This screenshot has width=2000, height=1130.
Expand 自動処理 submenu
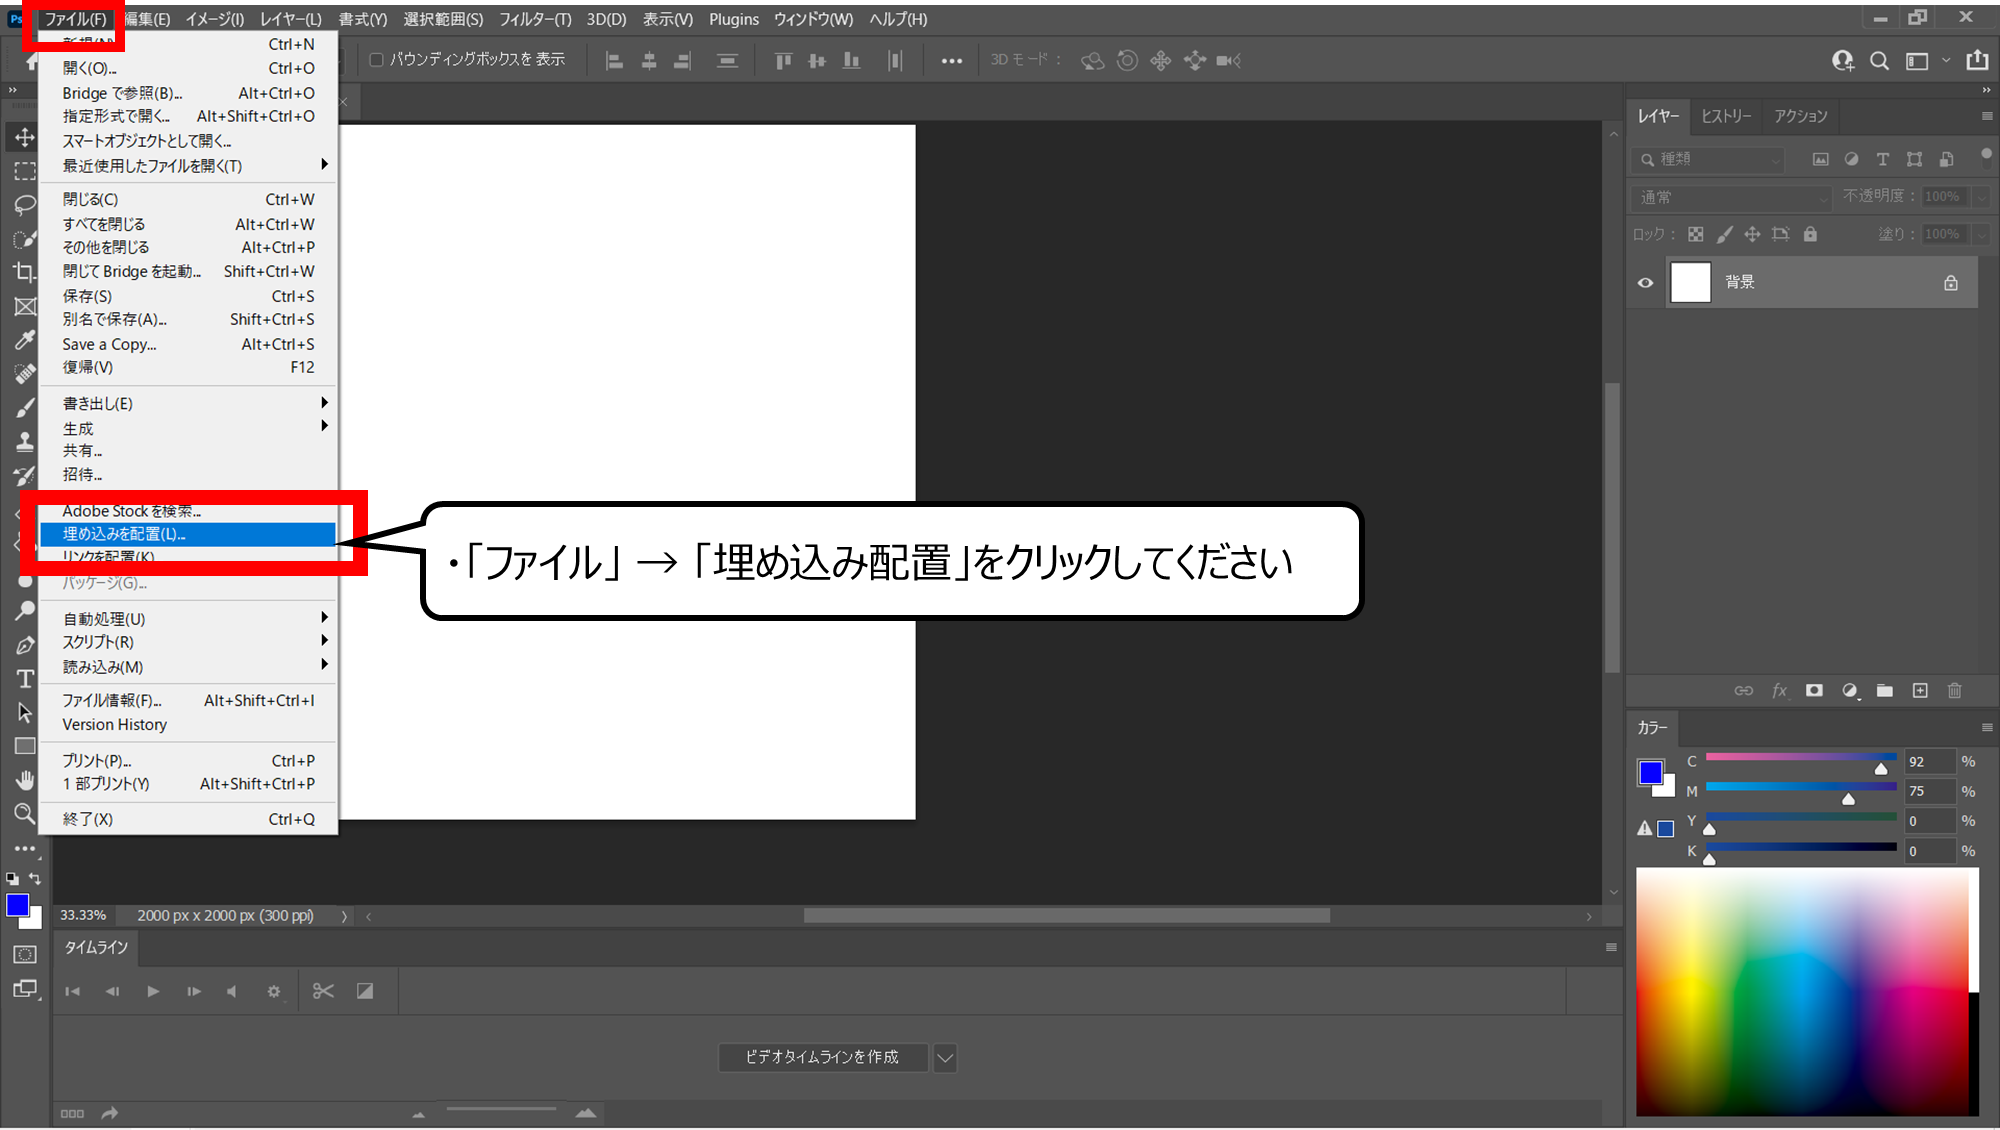(188, 619)
